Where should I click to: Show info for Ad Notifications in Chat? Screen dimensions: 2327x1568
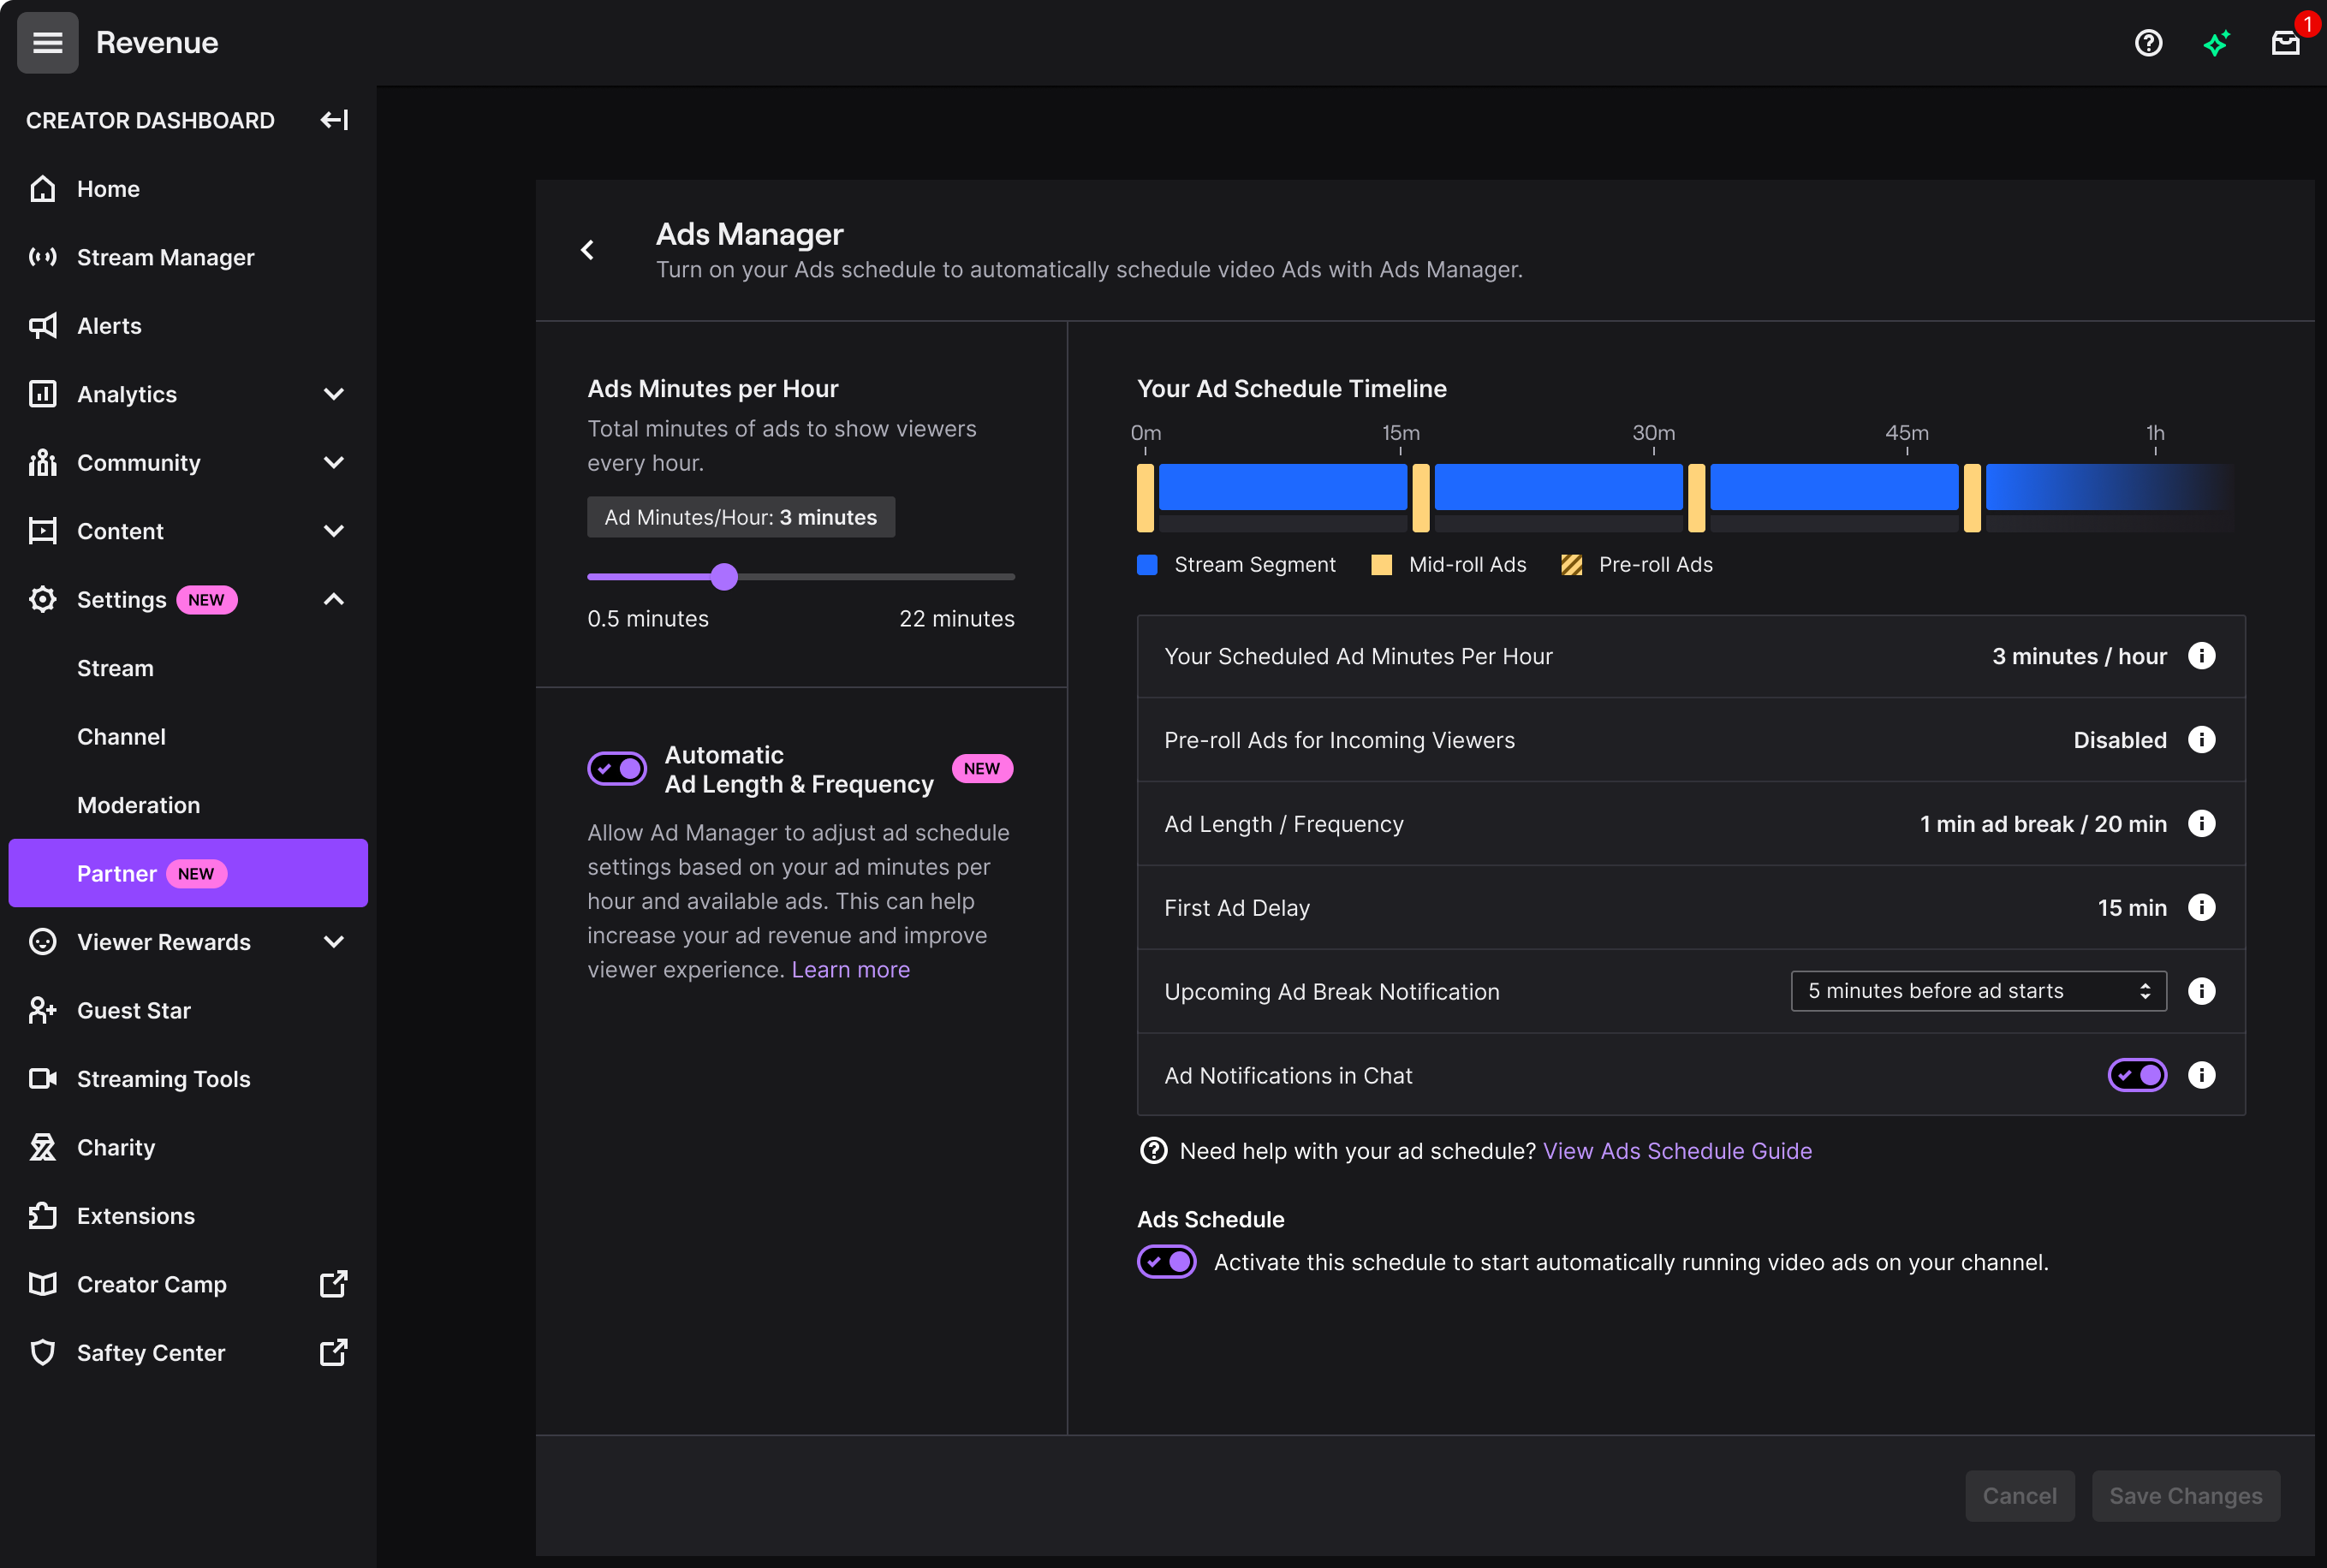tap(2201, 1075)
